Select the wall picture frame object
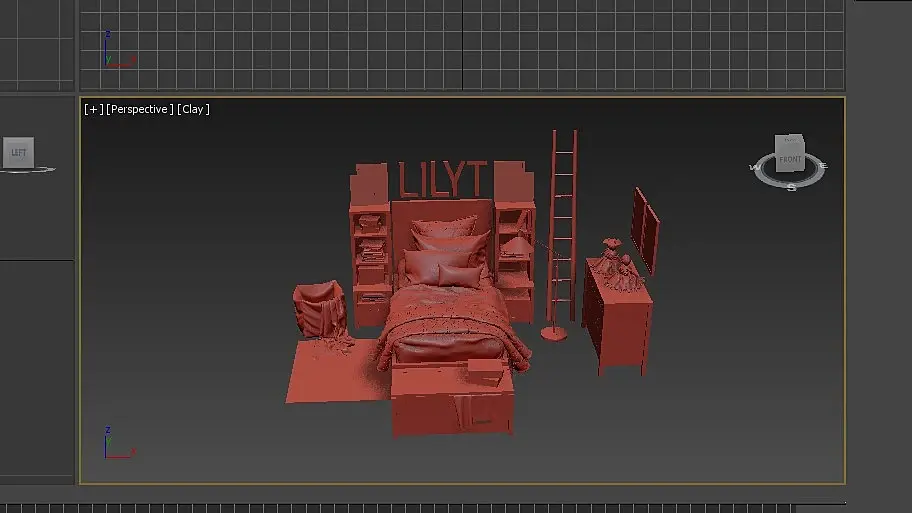 645,230
